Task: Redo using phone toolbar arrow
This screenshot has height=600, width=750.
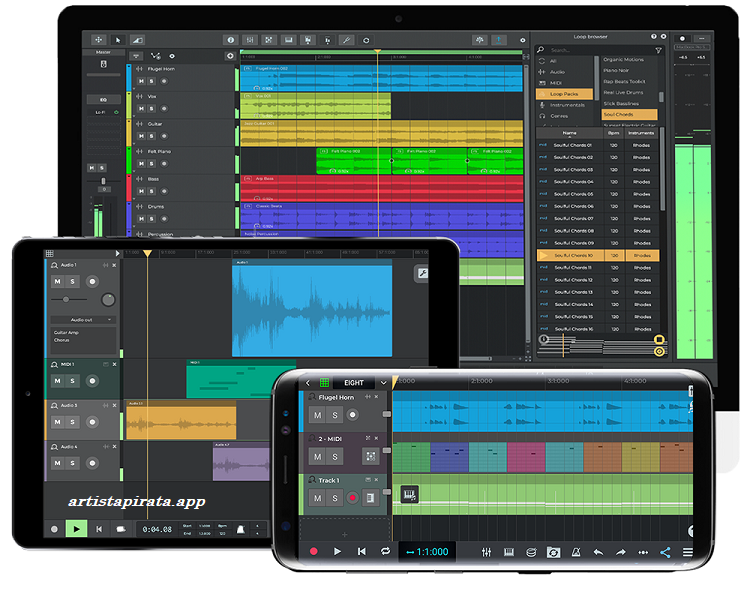Action: 620,552
